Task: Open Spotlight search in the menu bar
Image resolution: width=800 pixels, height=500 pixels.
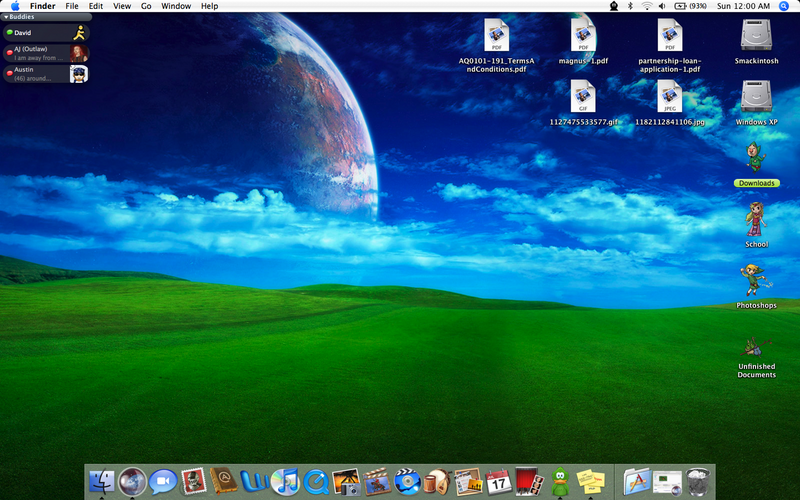Action: click(784, 6)
